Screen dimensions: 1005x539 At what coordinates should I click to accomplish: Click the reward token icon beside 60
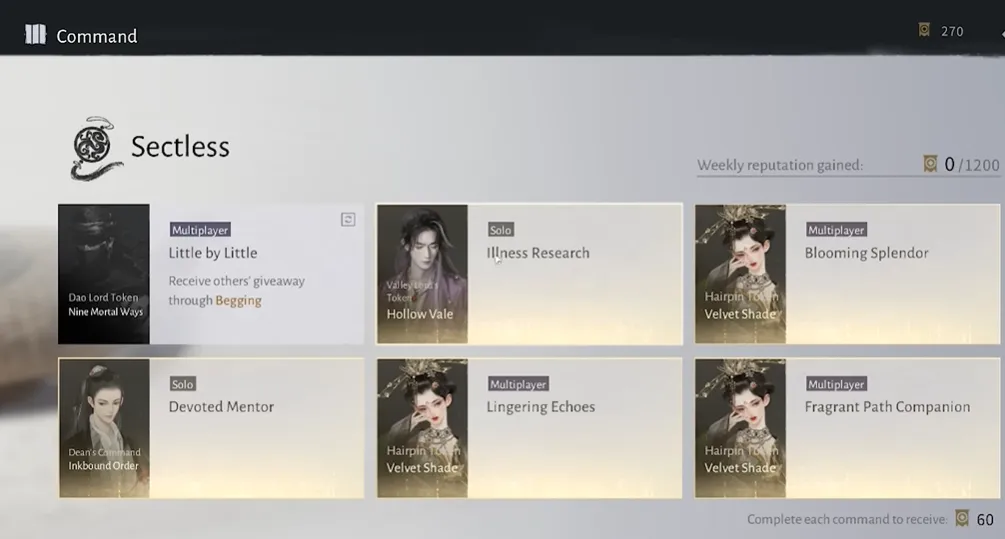pyautogui.click(x=962, y=519)
